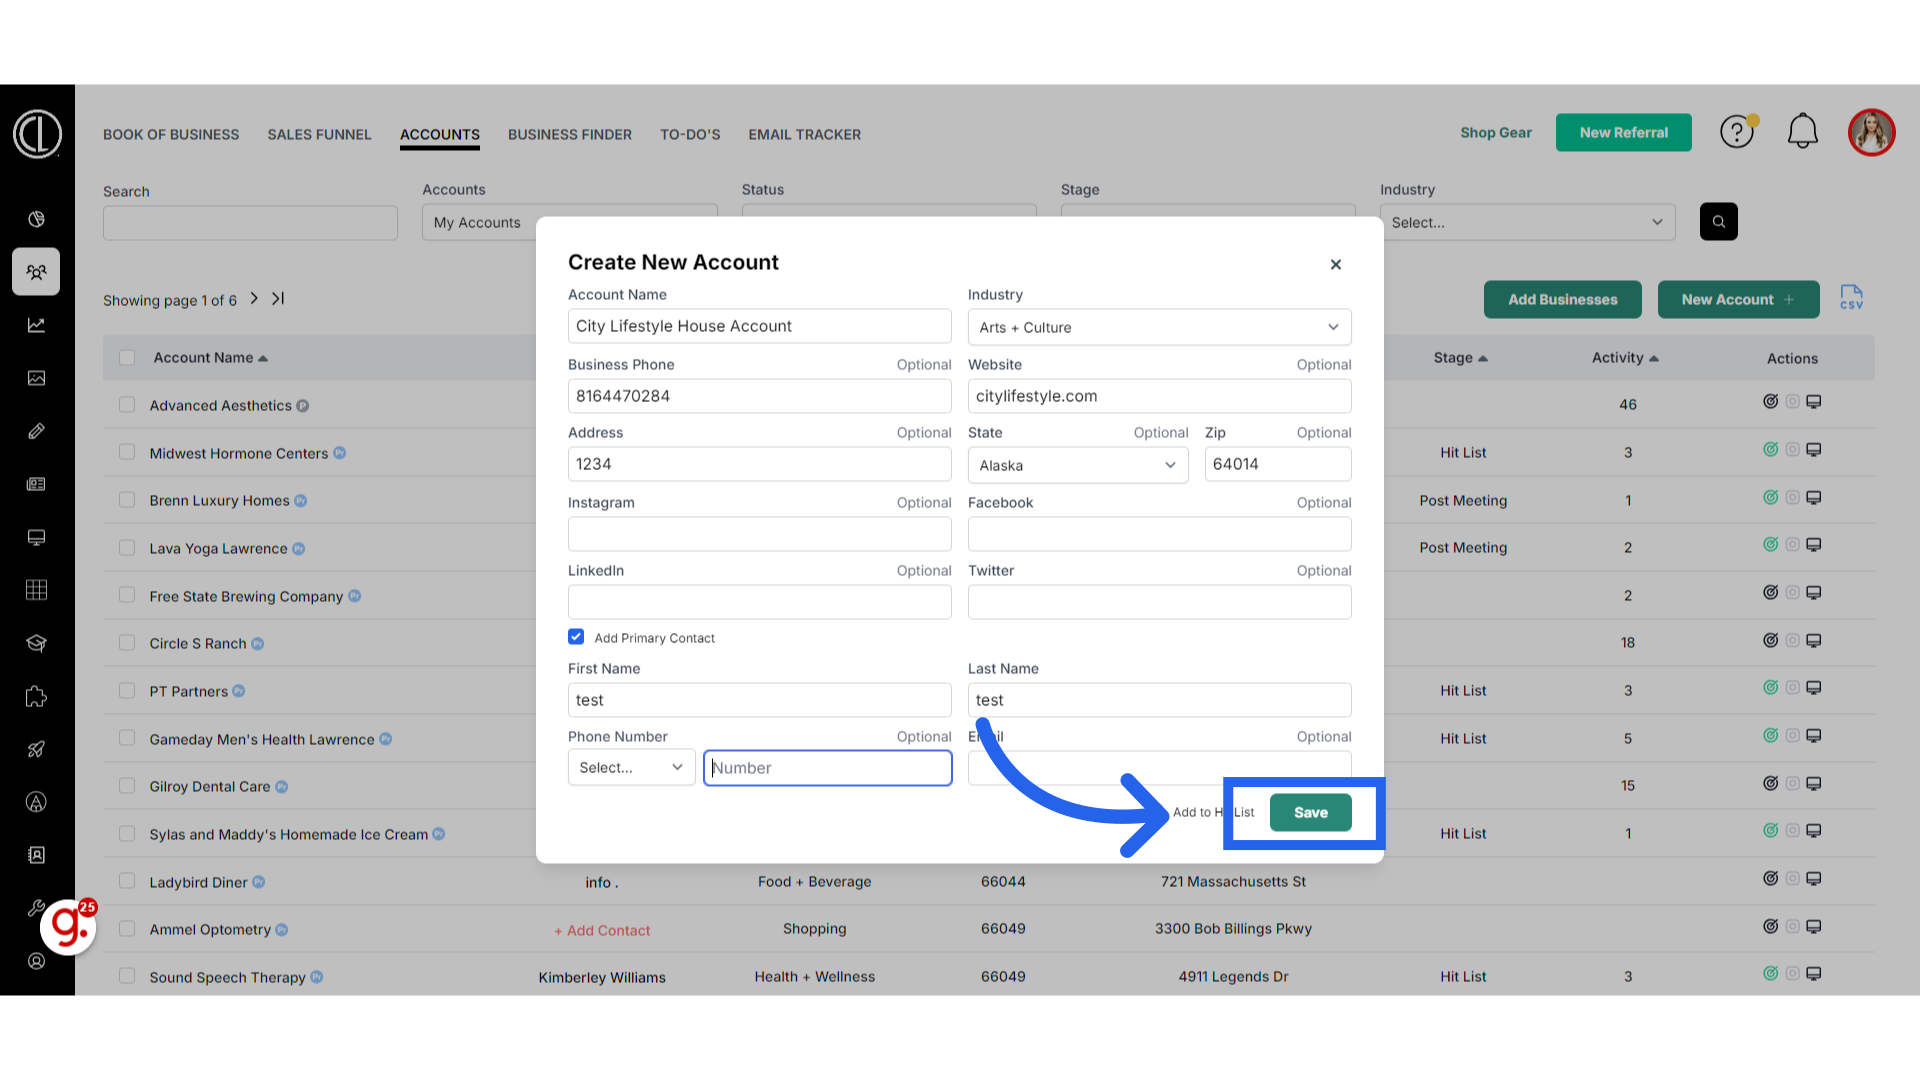Uncheck the Add Primary Contact checkbox

(576, 637)
